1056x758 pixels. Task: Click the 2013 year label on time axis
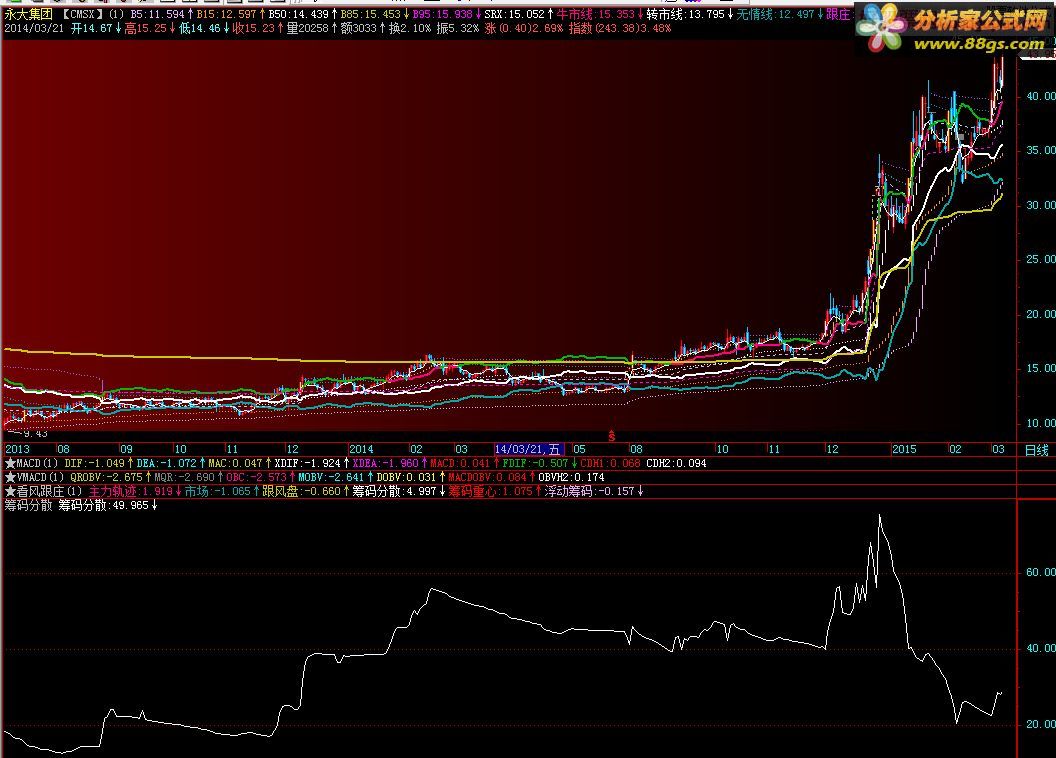(18, 449)
